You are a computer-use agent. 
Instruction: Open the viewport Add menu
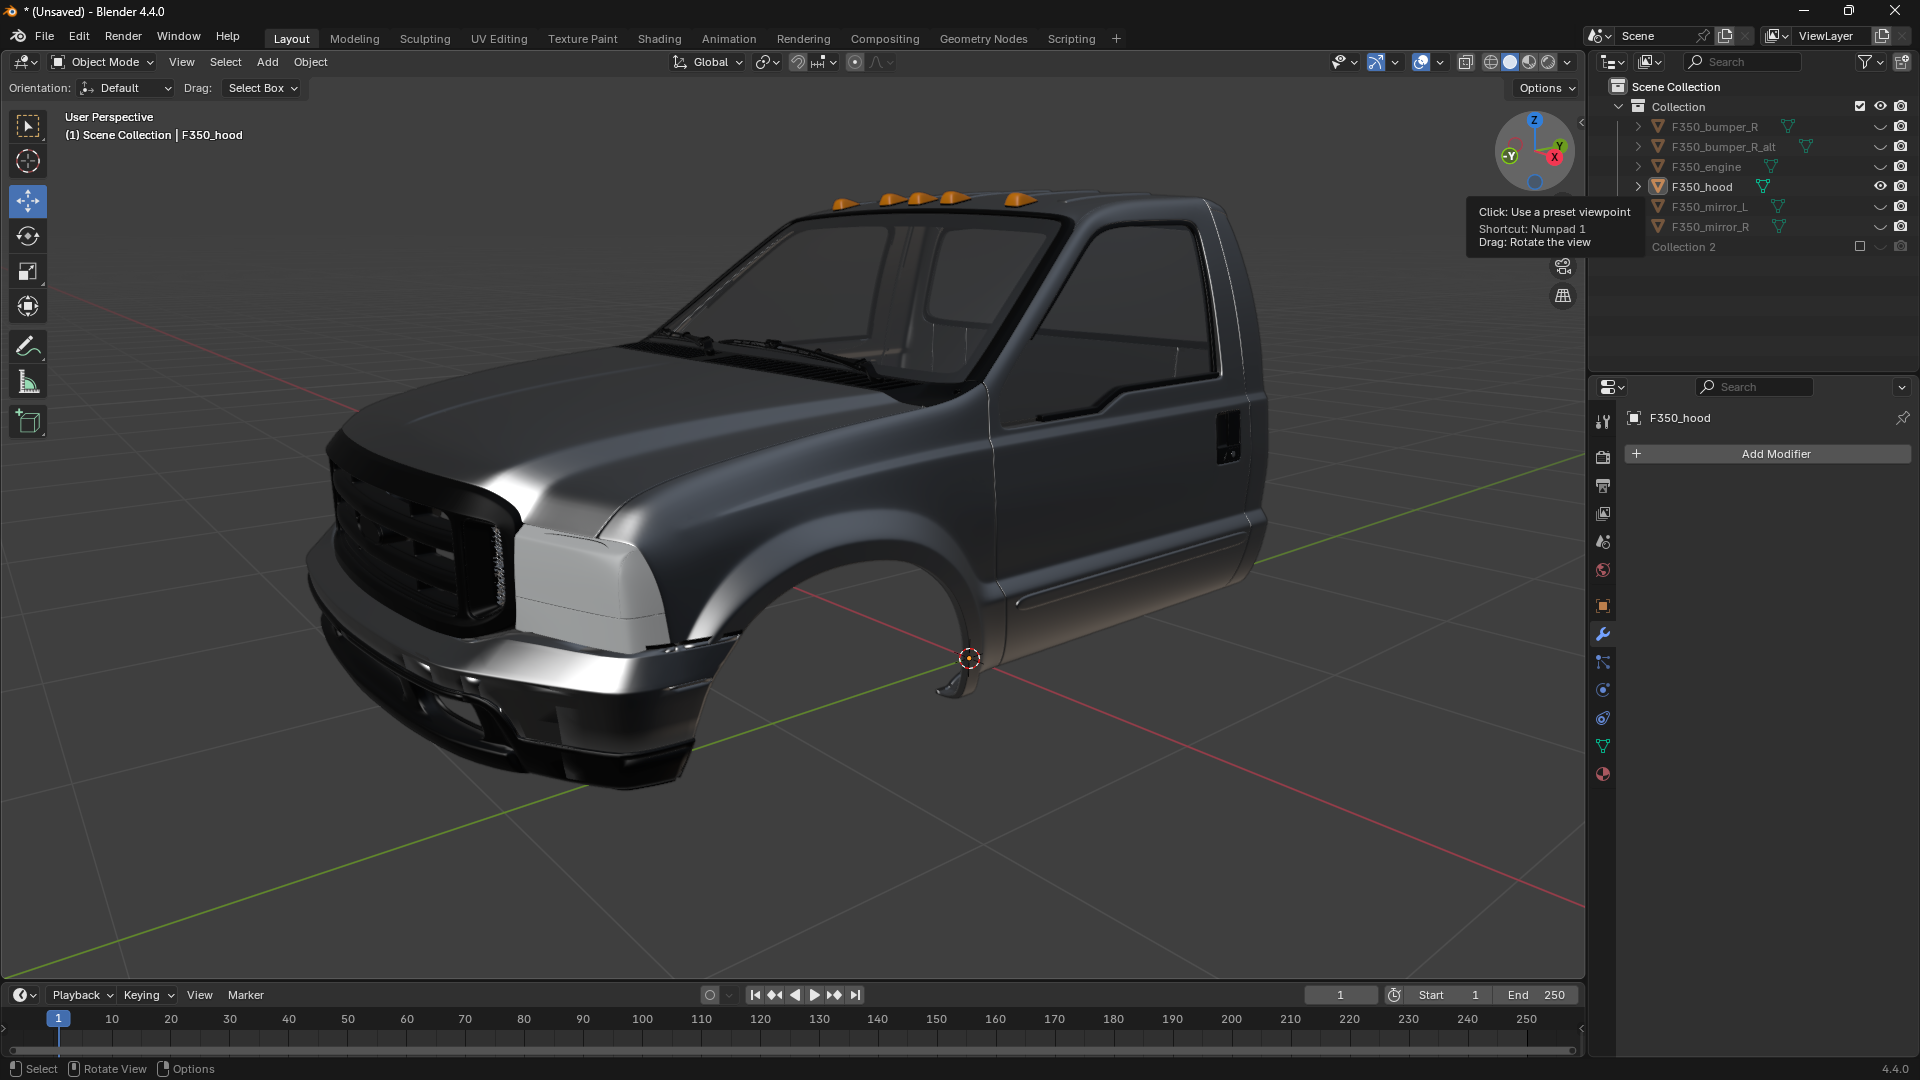(267, 62)
